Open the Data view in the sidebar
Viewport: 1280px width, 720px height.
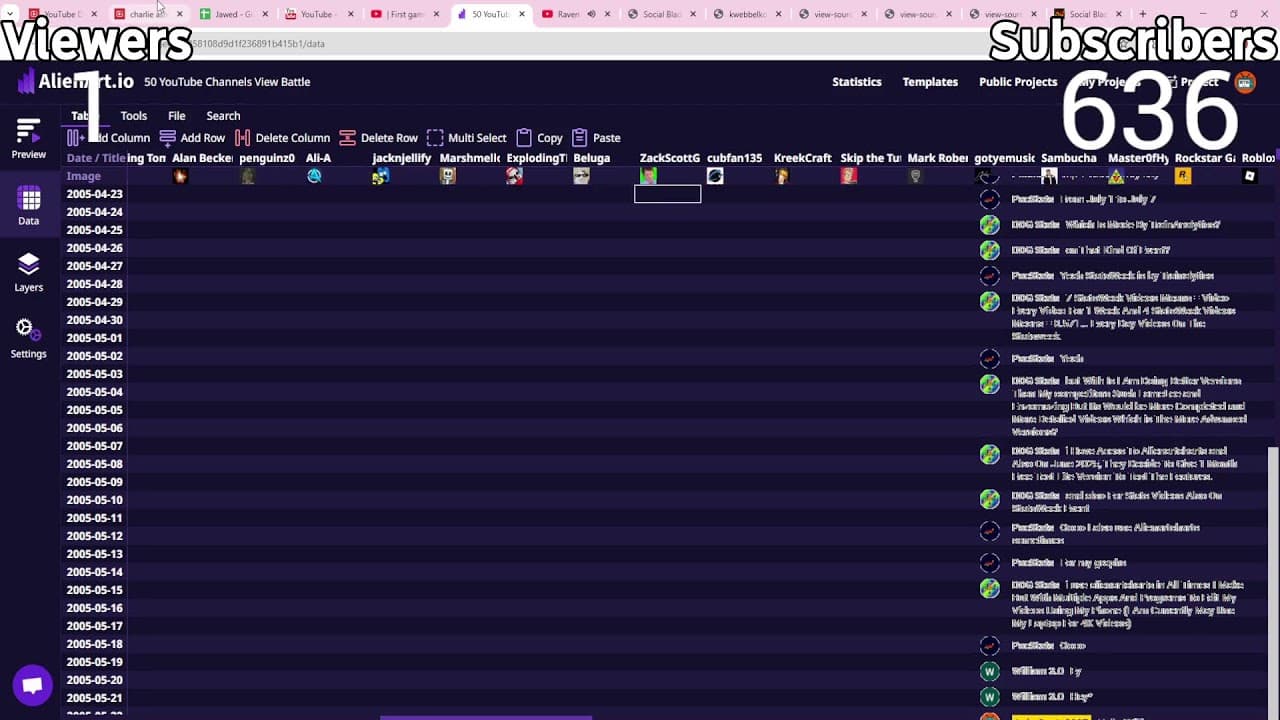tap(28, 206)
